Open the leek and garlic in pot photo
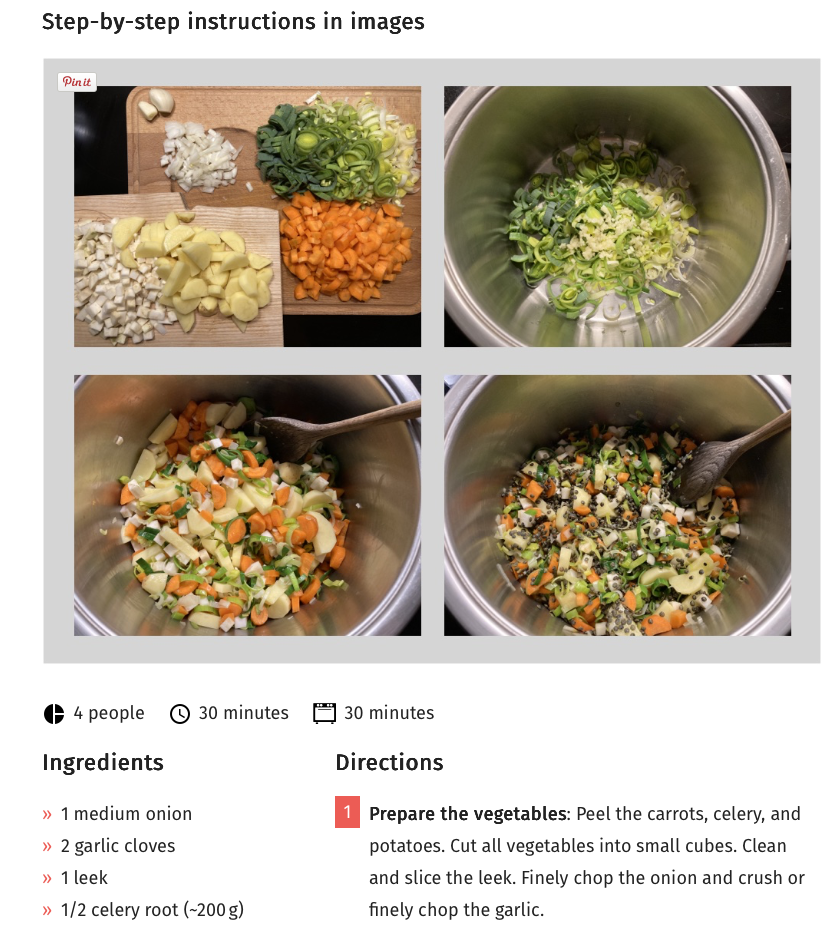Screen dimensions: 840x930 (x=618, y=216)
